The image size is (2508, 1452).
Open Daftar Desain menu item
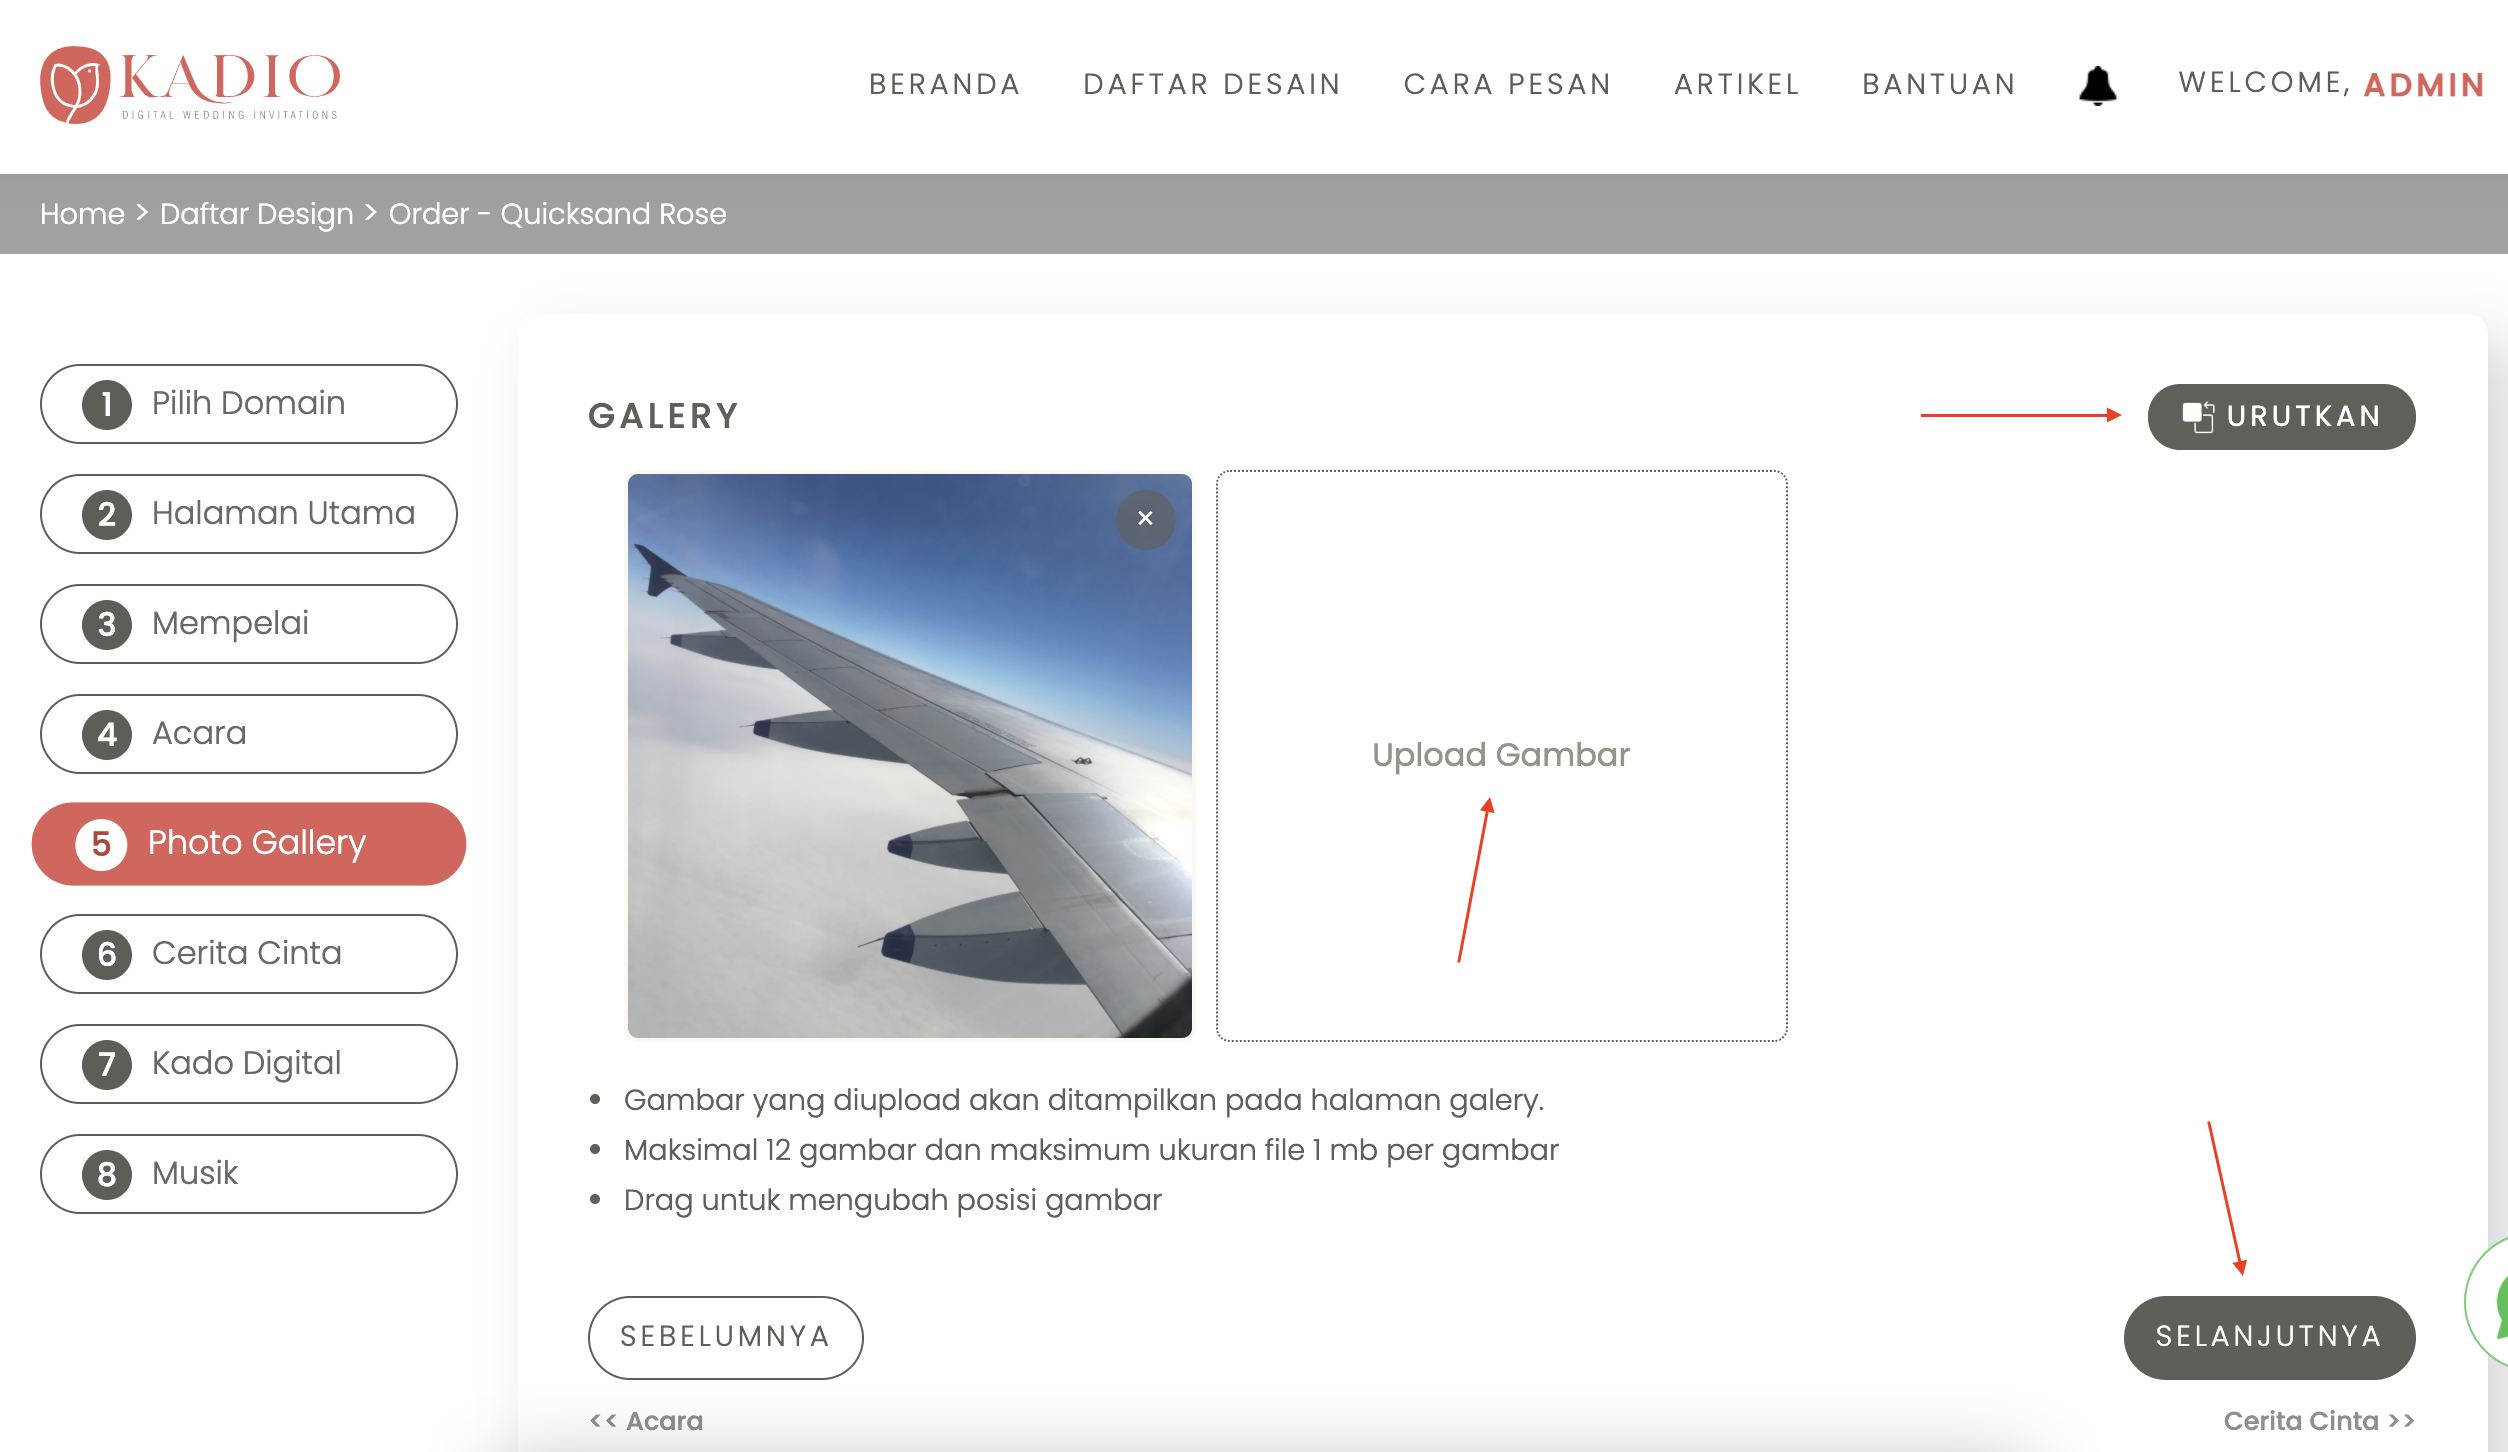click(1212, 84)
